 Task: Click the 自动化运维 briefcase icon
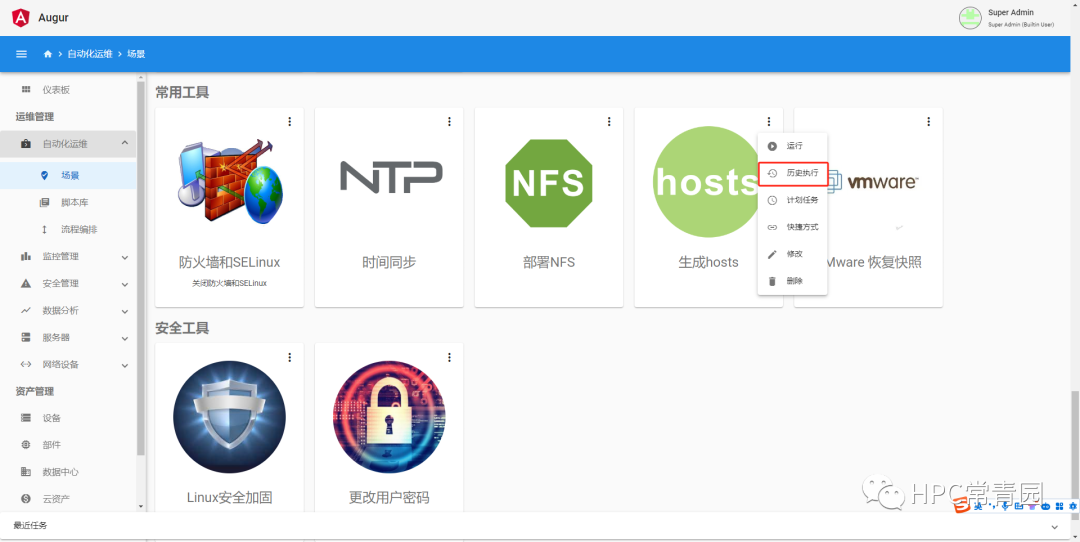(26, 144)
